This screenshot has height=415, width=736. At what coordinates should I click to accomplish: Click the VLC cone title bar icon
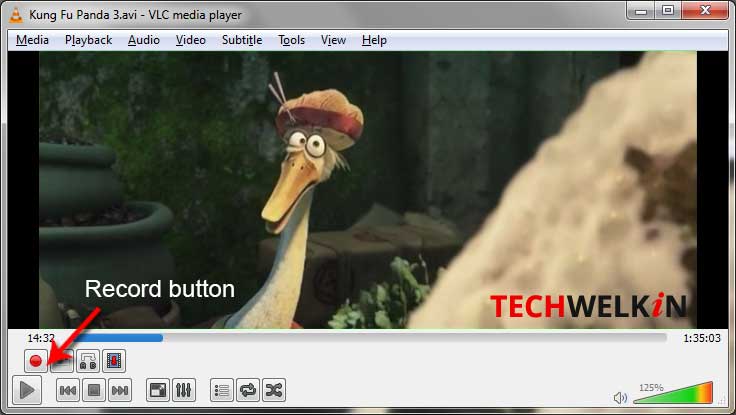click(x=15, y=15)
